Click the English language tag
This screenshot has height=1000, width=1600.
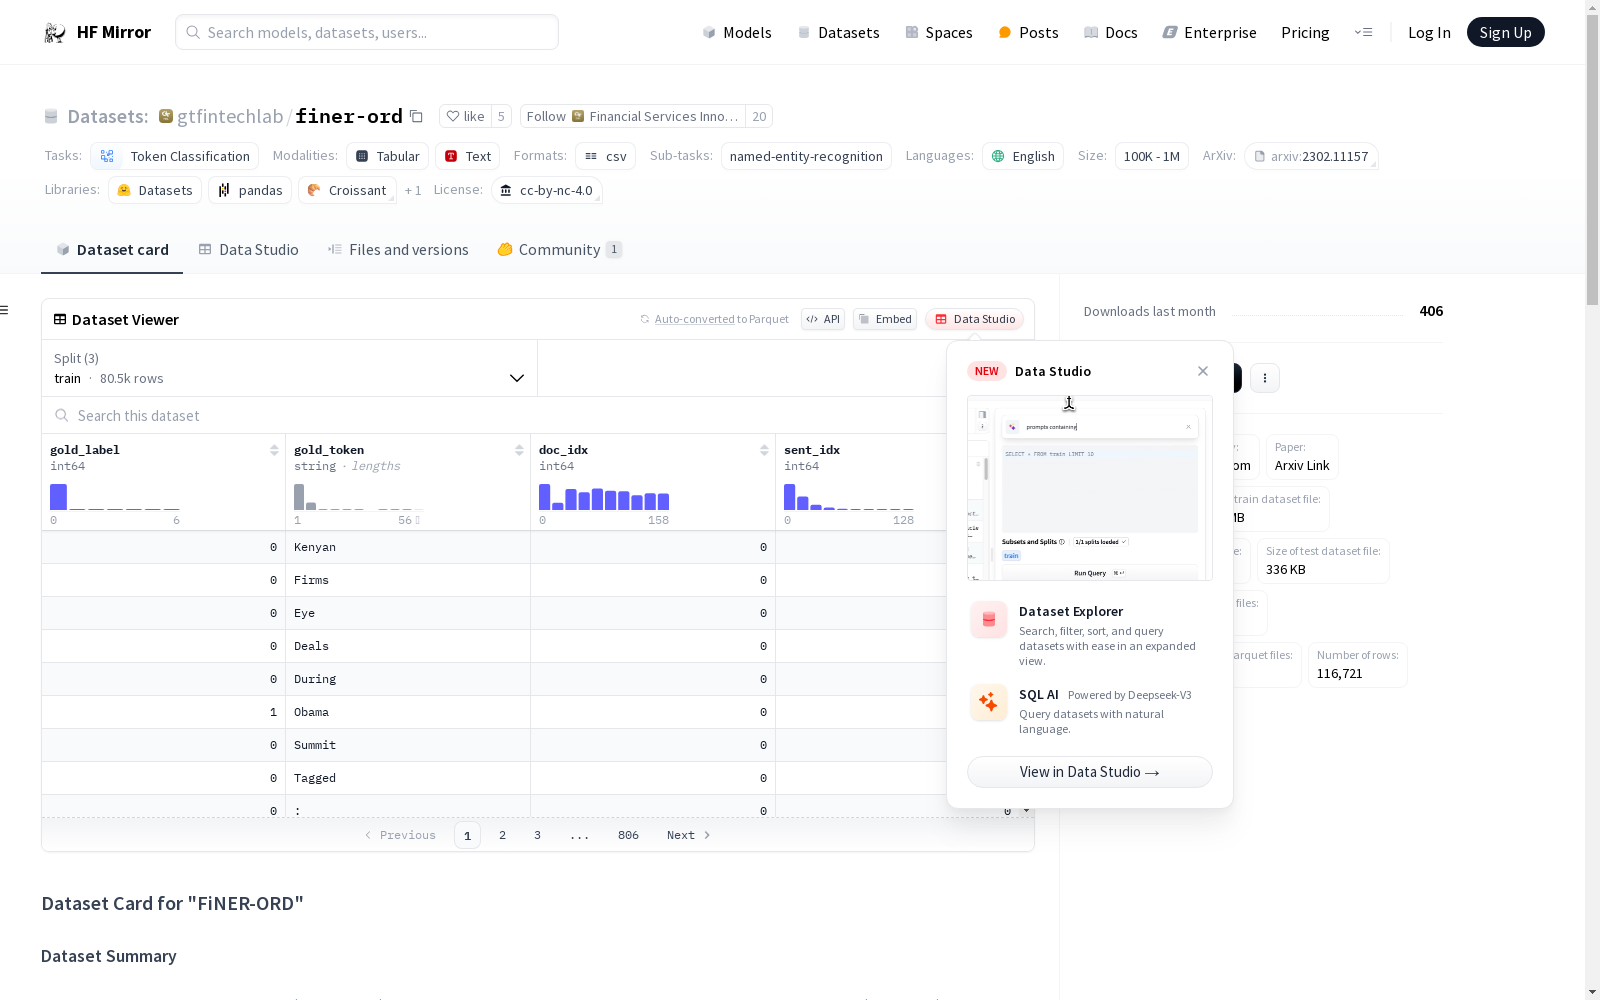1023,156
